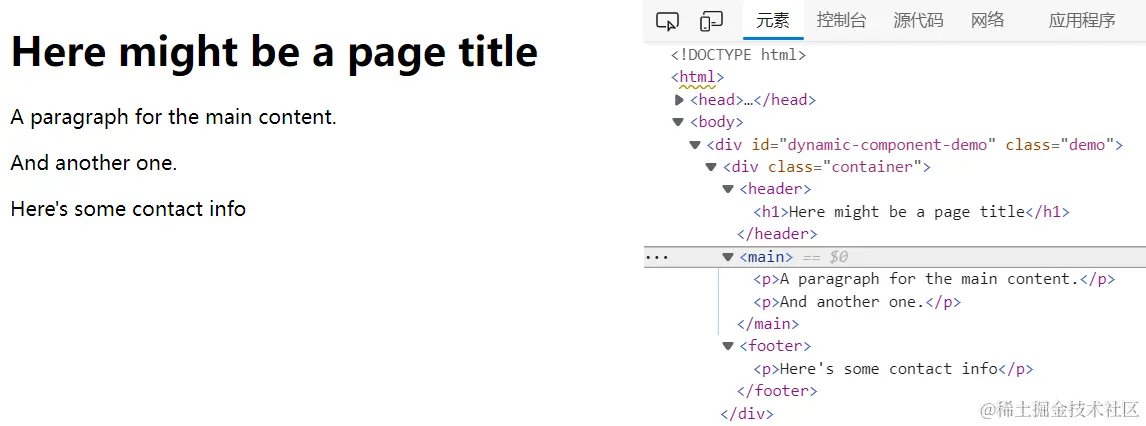The height and width of the screenshot is (426, 1146).
Task: Click the page paragraph 'And another one.'
Action: (94, 163)
